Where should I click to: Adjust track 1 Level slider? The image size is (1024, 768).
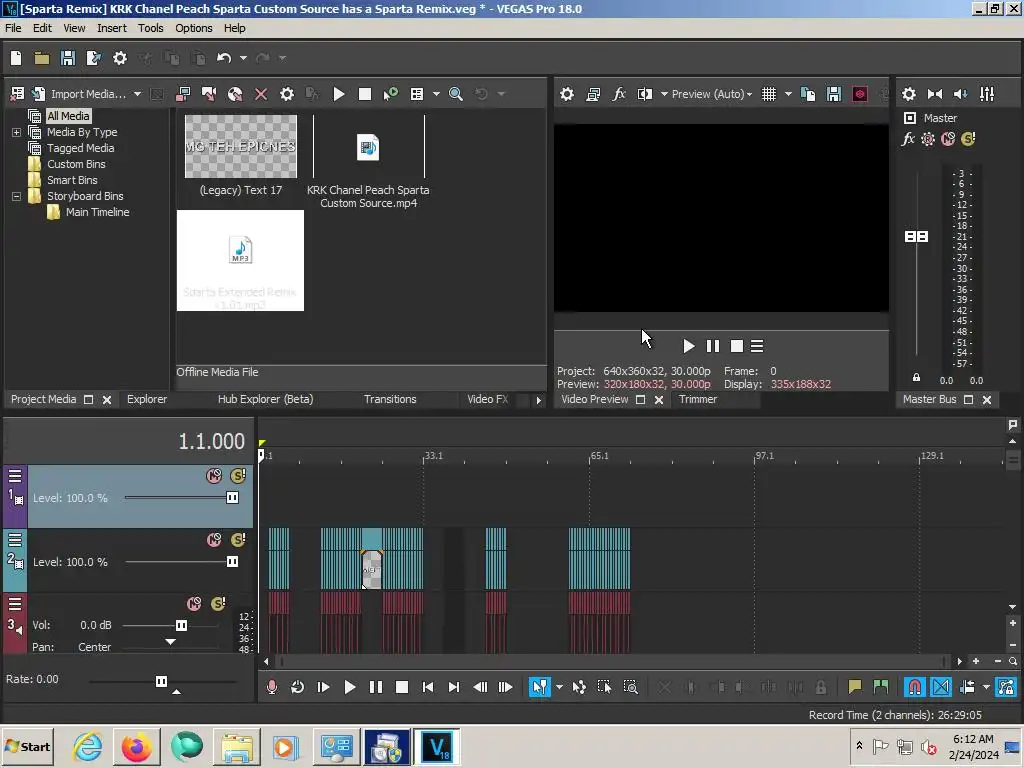[232, 498]
